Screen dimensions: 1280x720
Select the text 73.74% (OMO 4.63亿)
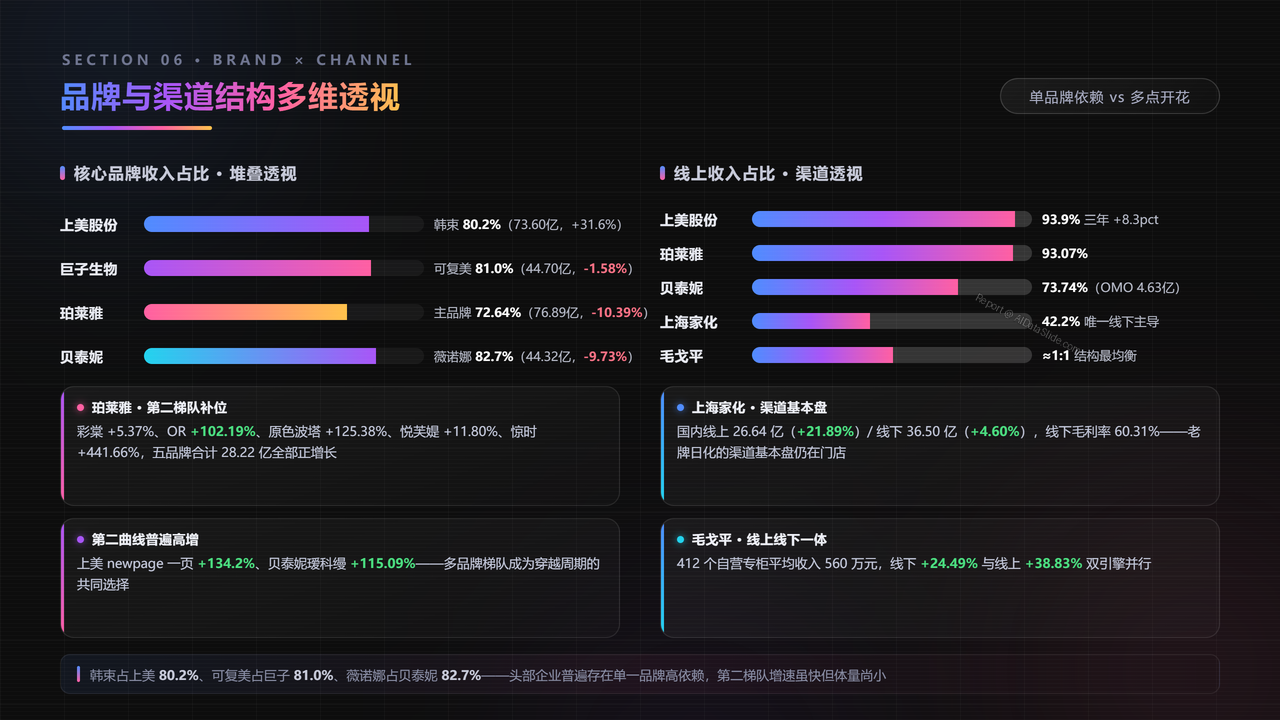1111,288
